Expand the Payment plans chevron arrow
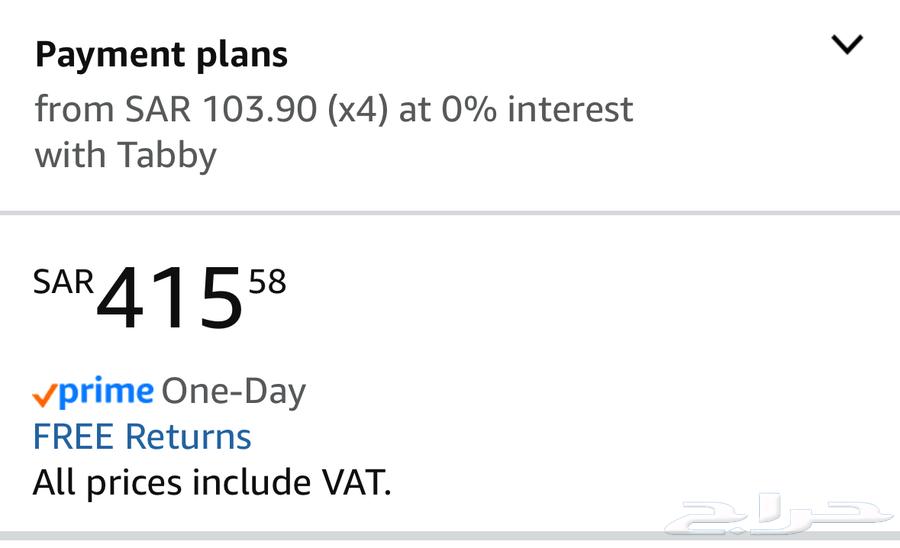This screenshot has height=548, width=900. 846,45
